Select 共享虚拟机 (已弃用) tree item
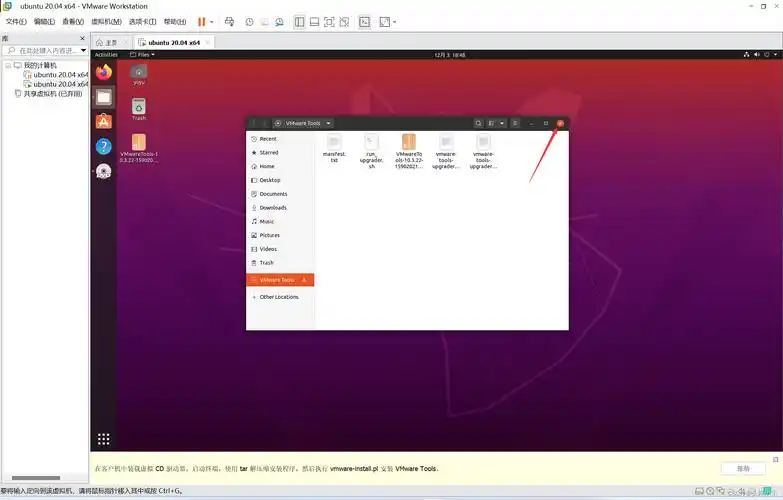Image resolution: width=783 pixels, height=500 pixels. (48, 93)
